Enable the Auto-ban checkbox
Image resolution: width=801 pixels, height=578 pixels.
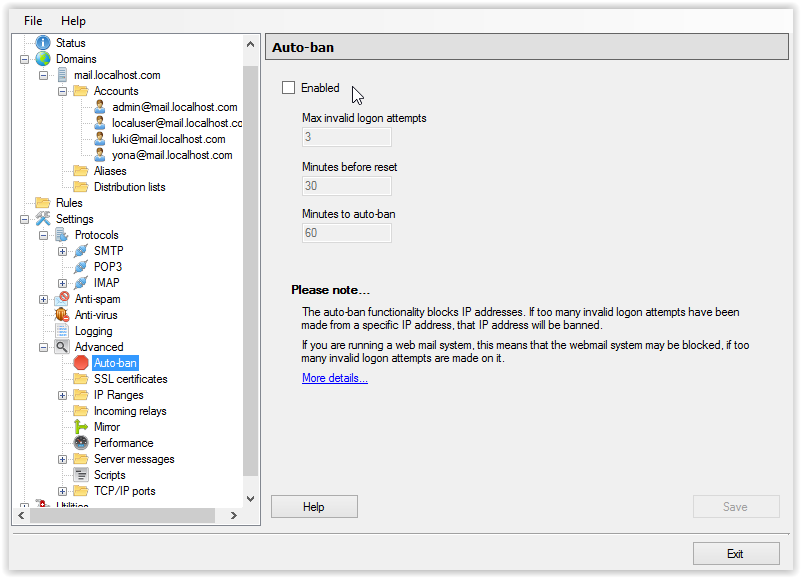click(289, 88)
